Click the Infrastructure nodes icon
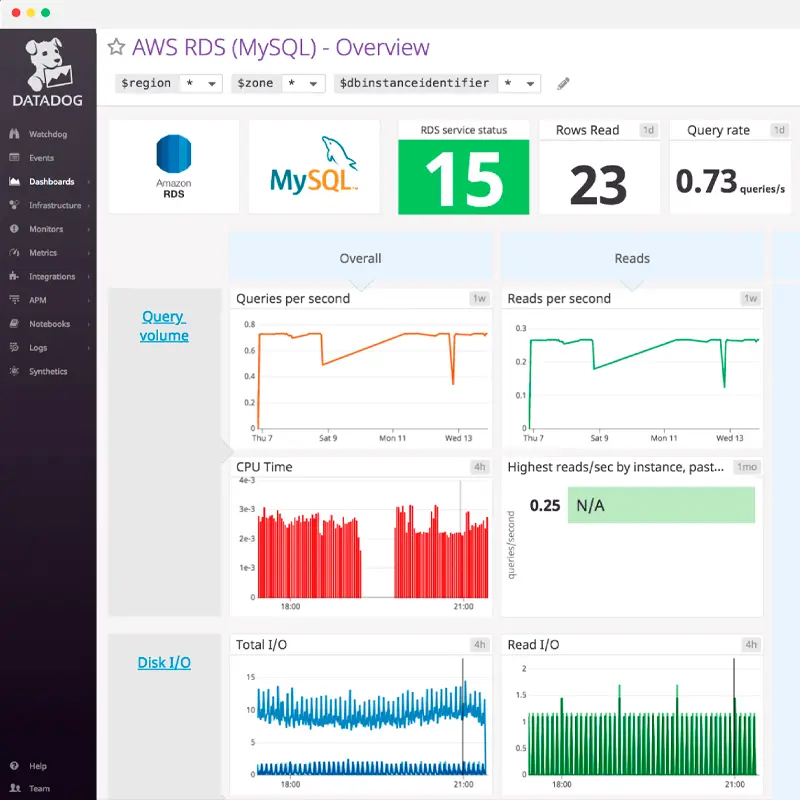The image size is (800, 800). [x=14, y=205]
